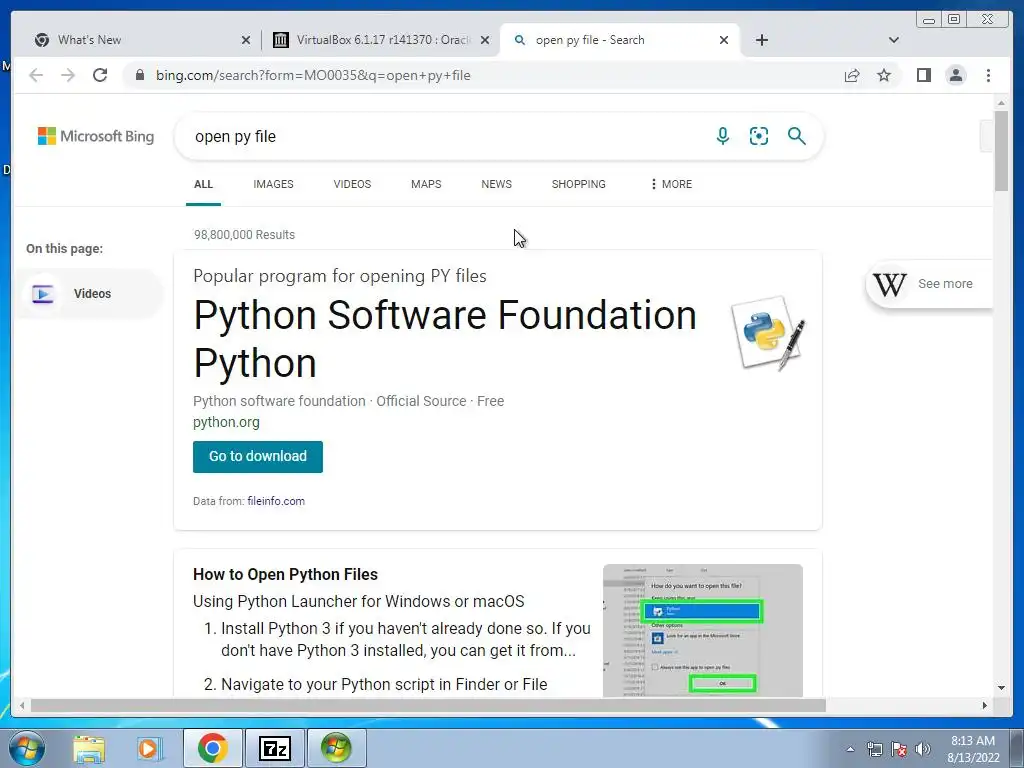Open Chrome three-dot menu

(988, 75)
